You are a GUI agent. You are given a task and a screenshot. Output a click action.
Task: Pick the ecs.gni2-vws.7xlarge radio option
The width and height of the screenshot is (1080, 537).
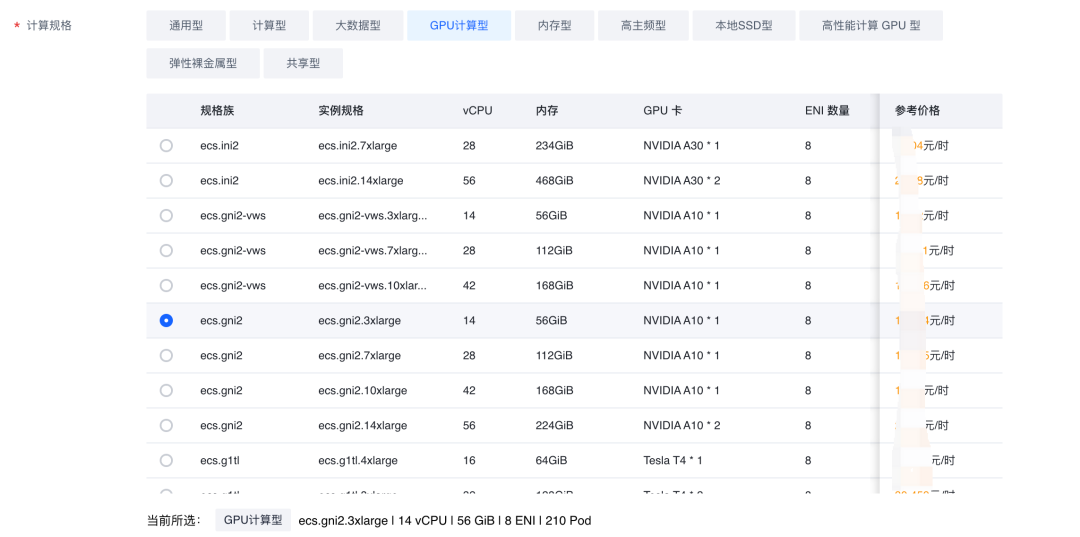[x=166, y=251]
